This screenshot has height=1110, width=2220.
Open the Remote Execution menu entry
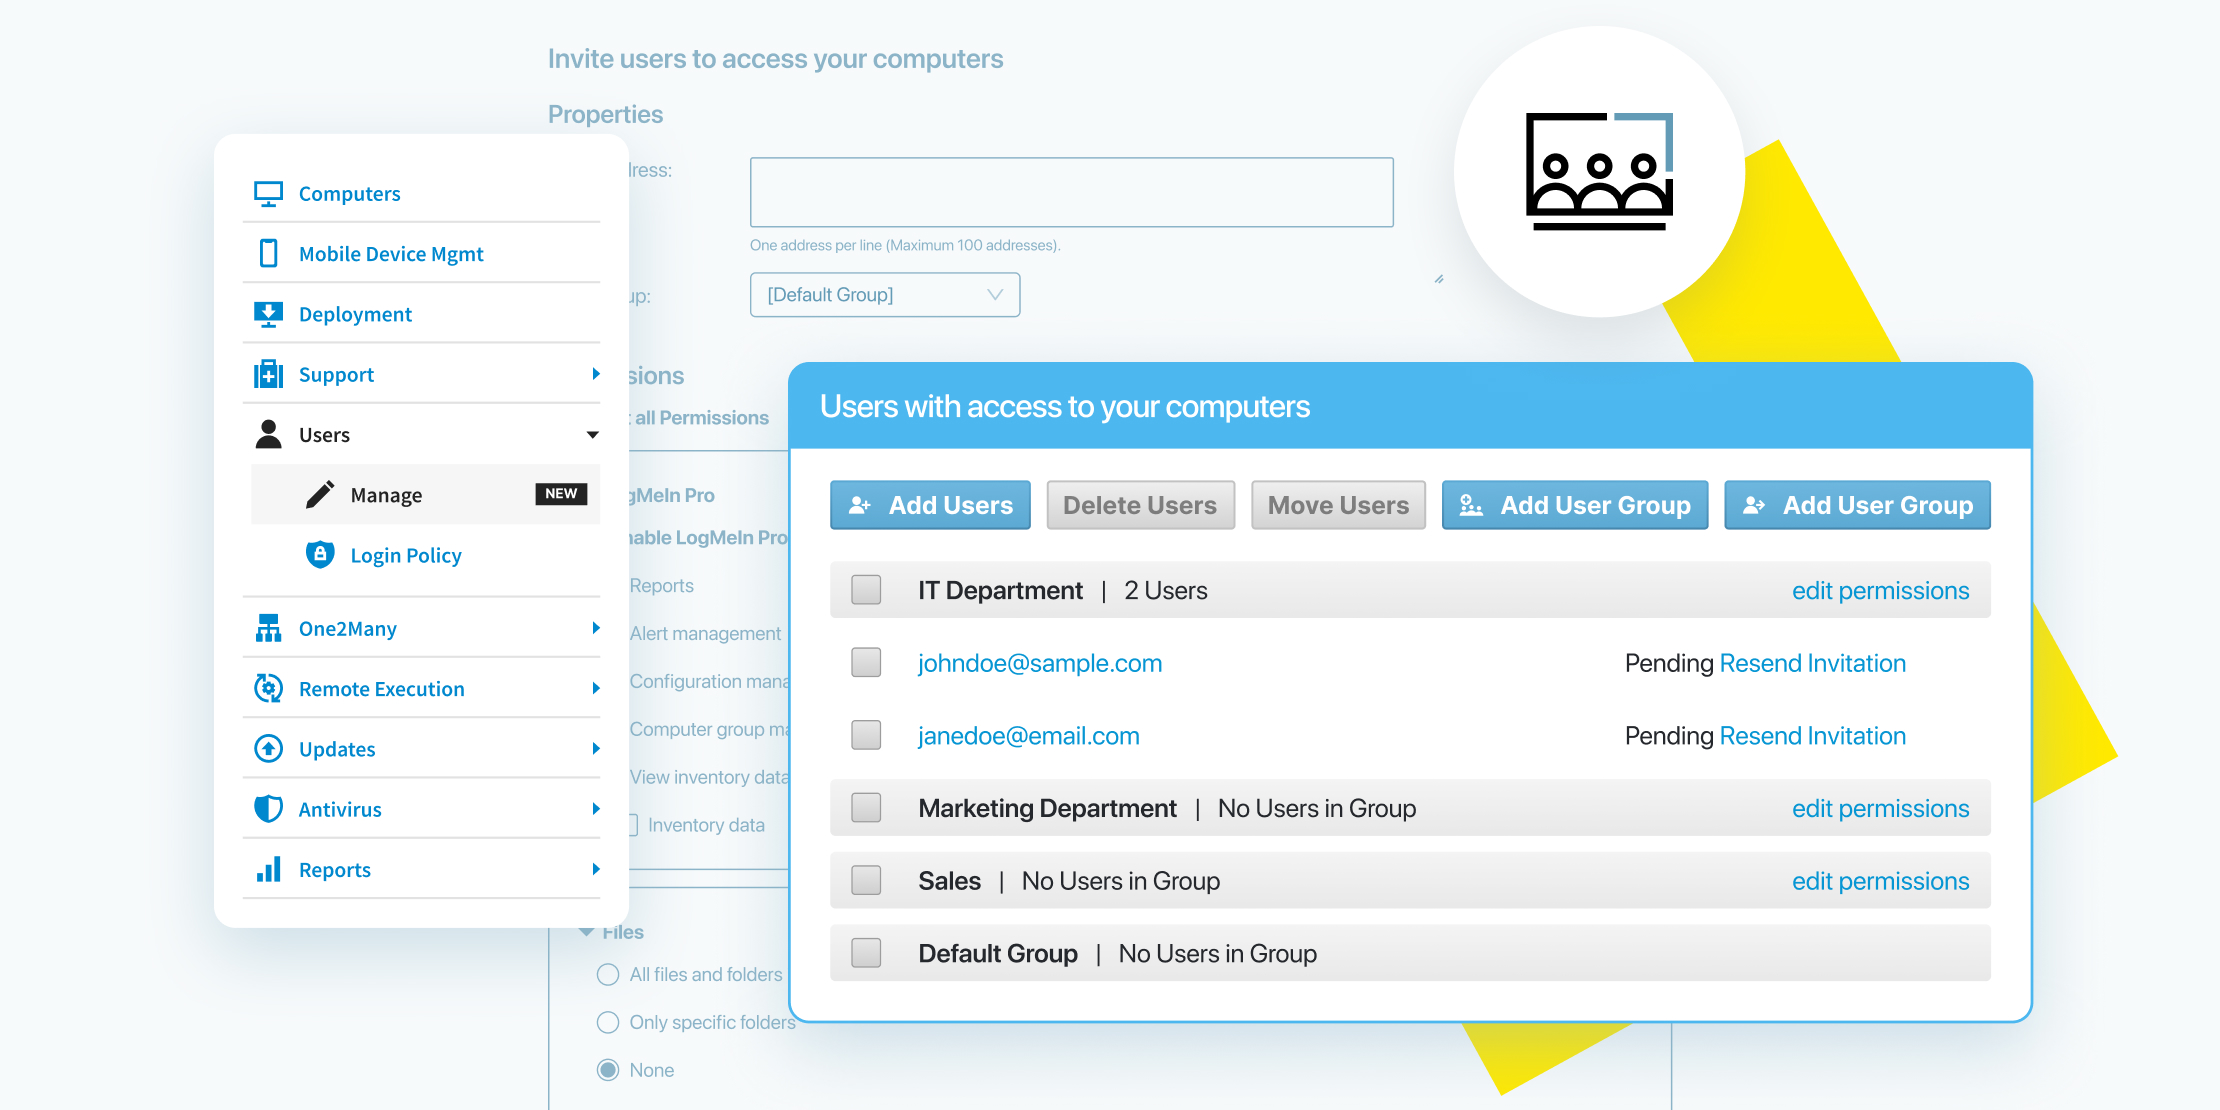[381, 688]
